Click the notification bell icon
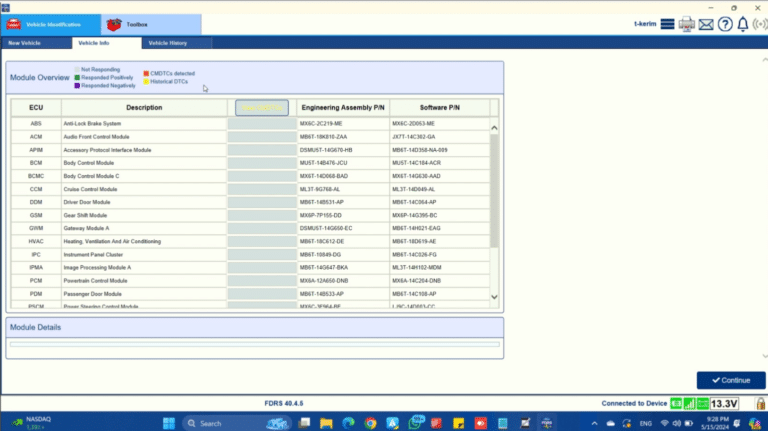This screenshot has height=431, width=768. [x=742, y=24]
